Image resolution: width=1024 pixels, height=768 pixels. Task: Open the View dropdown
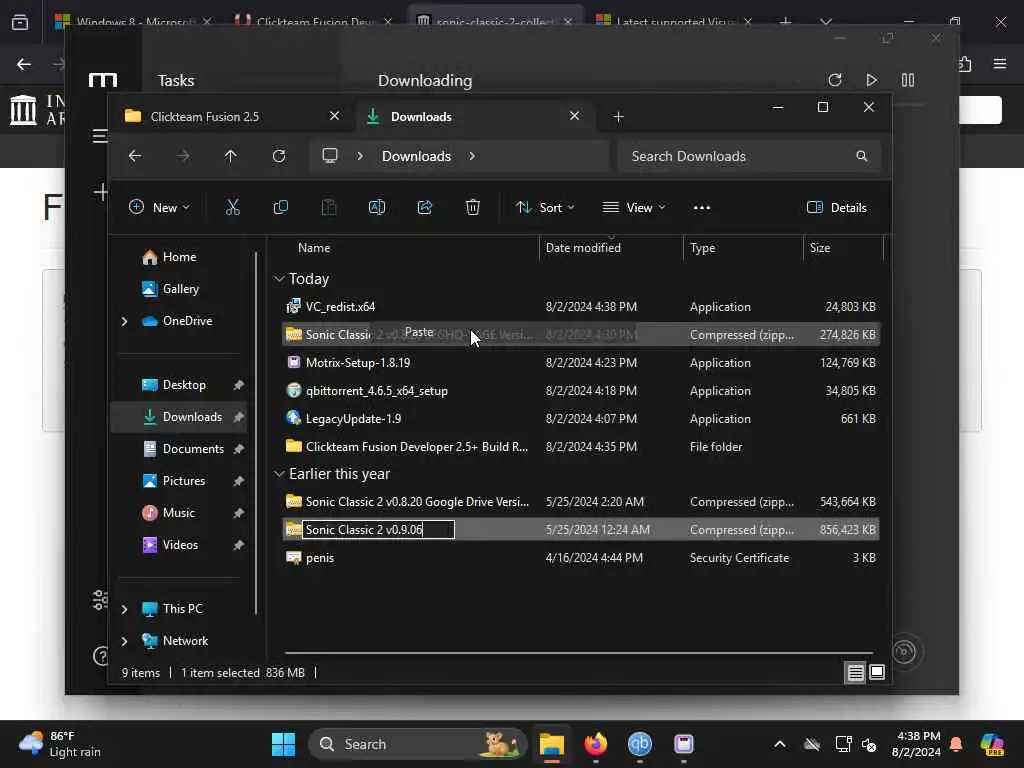(633, 208)
